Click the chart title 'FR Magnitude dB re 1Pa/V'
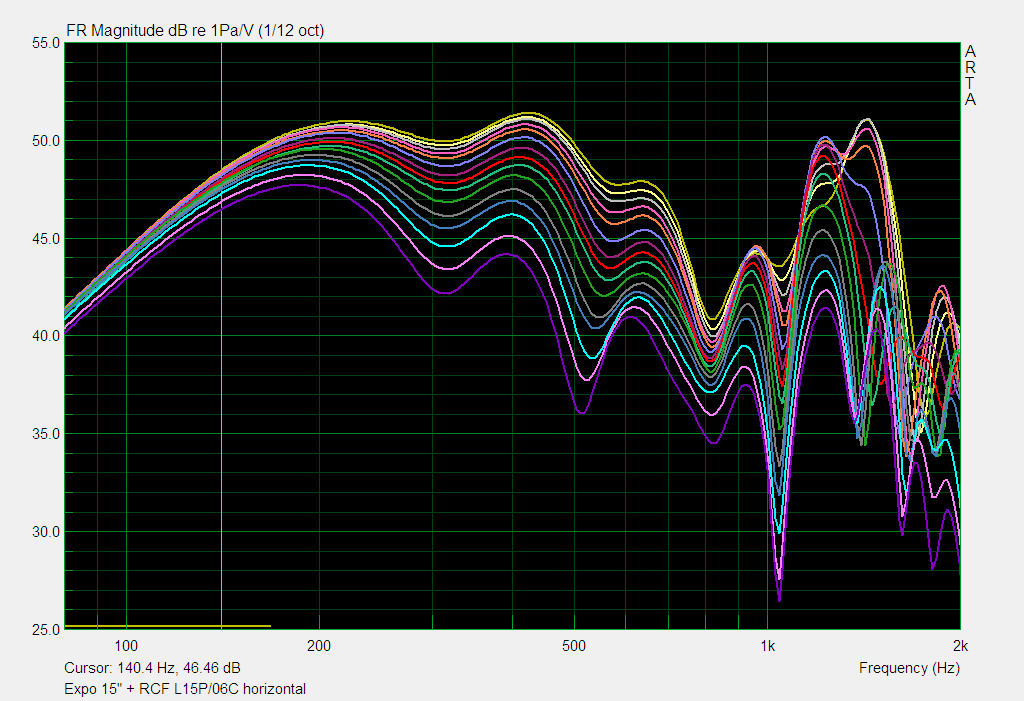The width and height of the screenshot is (1024, 701). click(160, 30)
